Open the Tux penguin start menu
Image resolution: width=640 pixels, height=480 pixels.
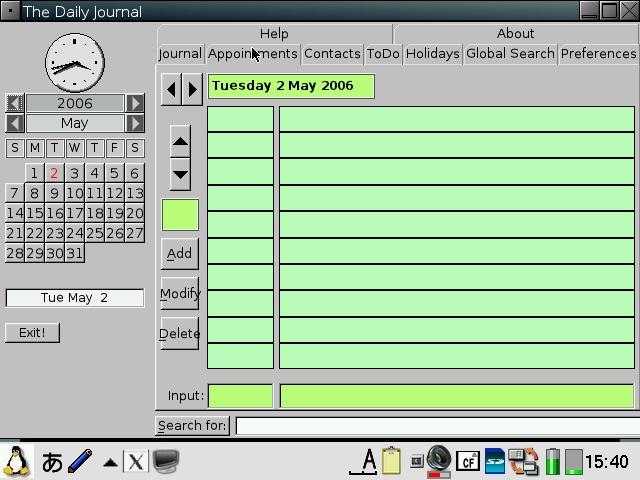tap(17, 461)
